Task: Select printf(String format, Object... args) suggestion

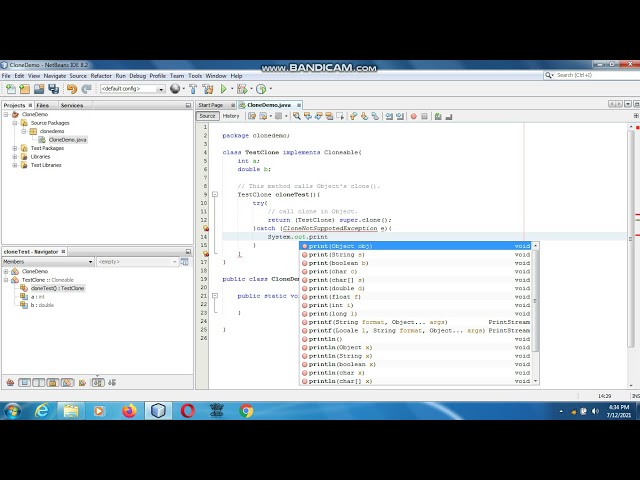Action: pos(416,322)
